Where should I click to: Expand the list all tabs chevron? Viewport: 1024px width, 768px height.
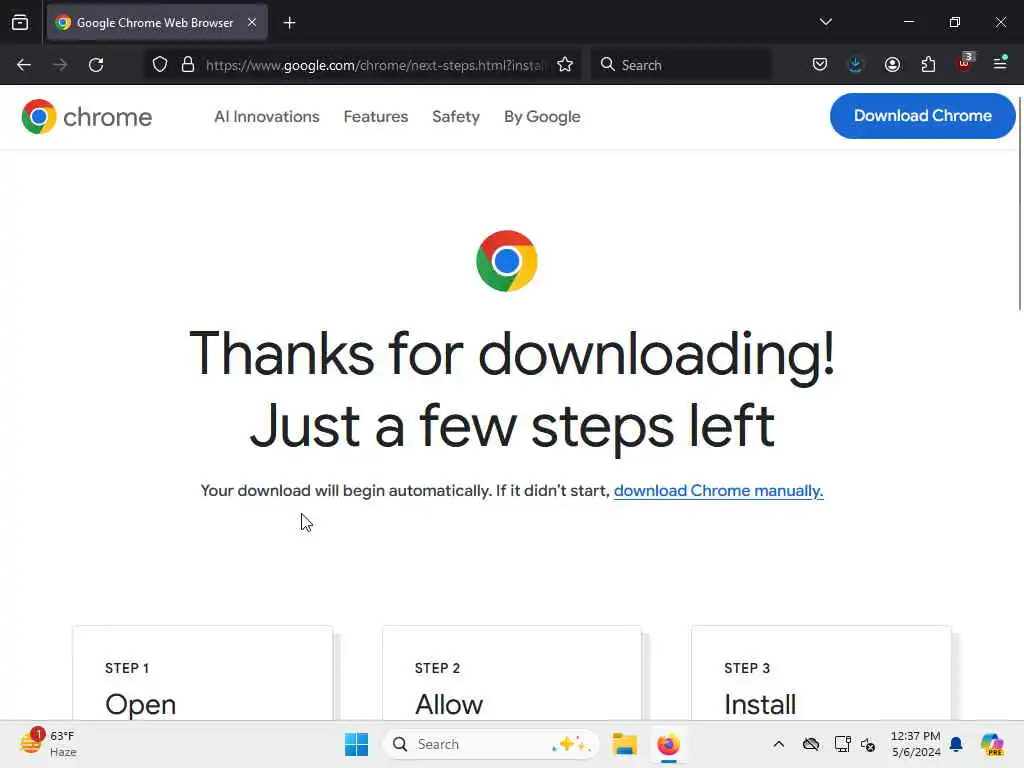[x=825, y=22]
